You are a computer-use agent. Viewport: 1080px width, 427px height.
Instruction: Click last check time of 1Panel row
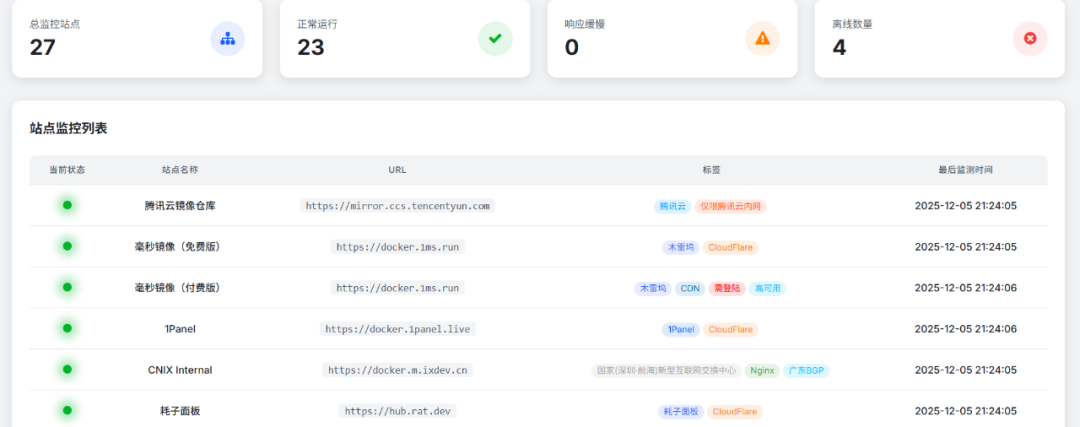tap(966, 329)
